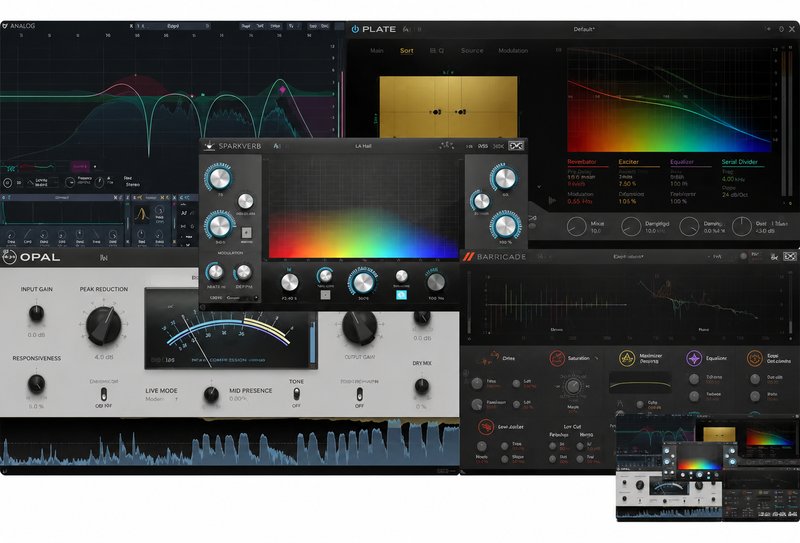Click the Peak Reduction knob in Opal
800x543 pixels.
pos(104,326)
